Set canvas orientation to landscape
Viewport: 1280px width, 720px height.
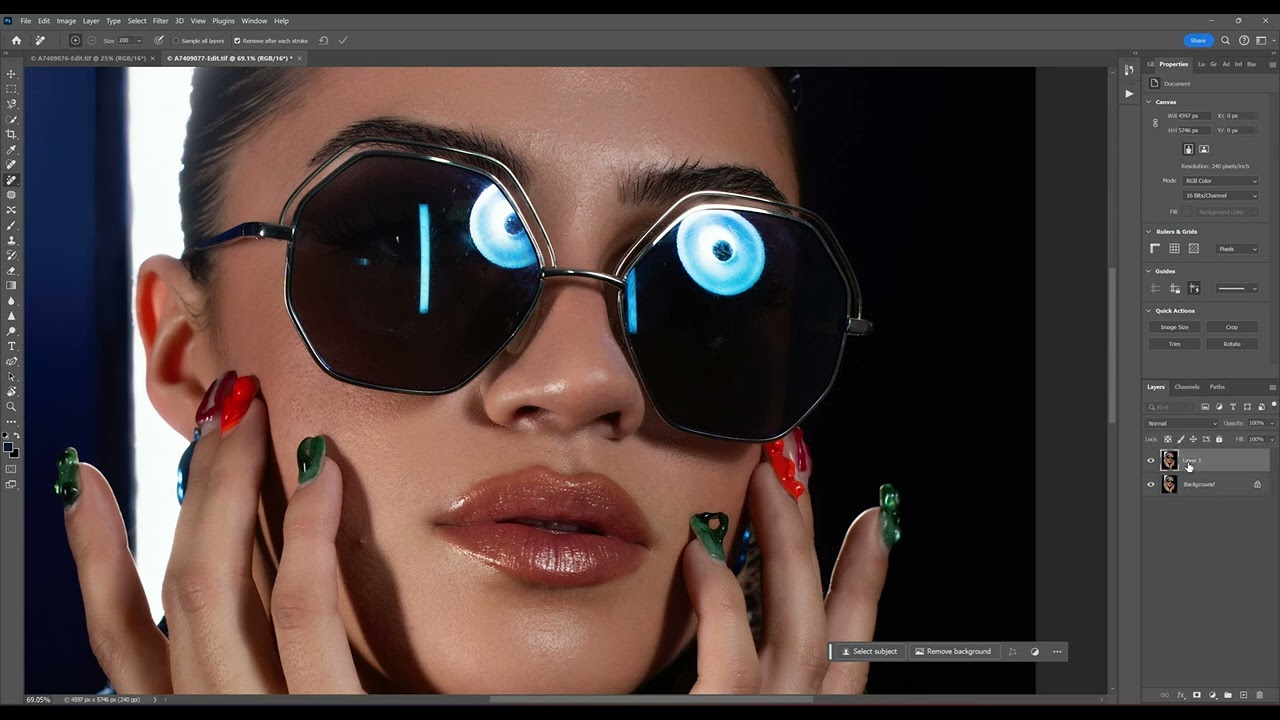[x=1204, y=149]
